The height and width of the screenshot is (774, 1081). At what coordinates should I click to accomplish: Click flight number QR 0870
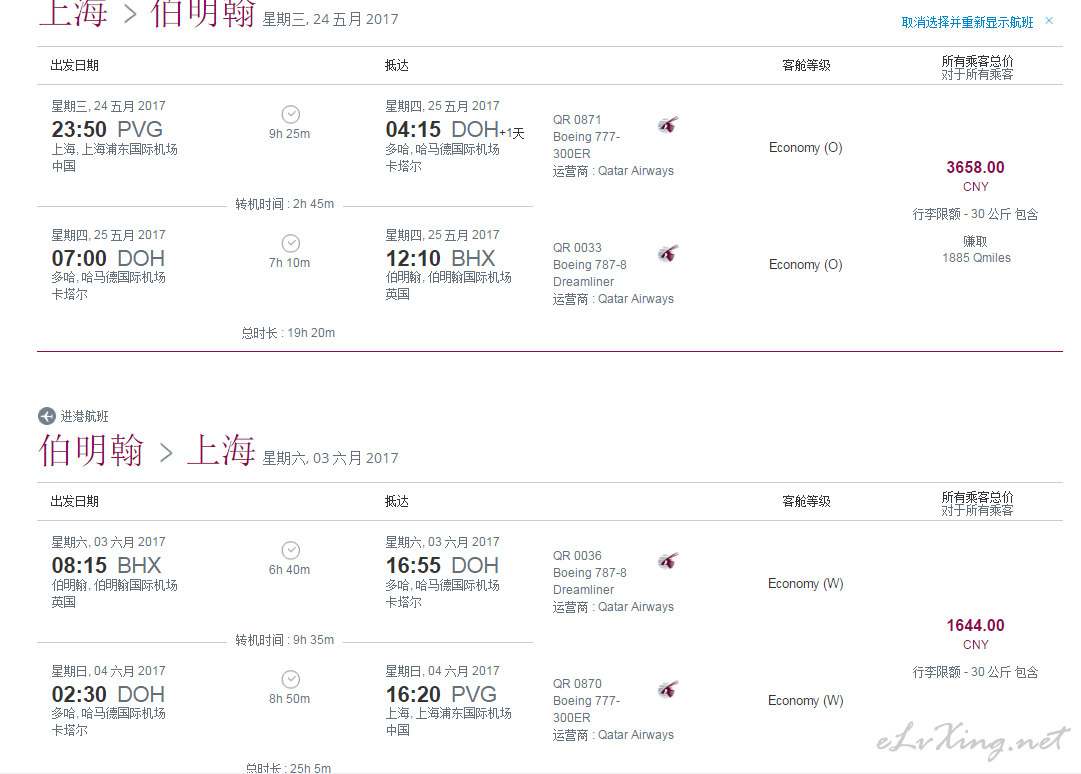coord(577,684)
